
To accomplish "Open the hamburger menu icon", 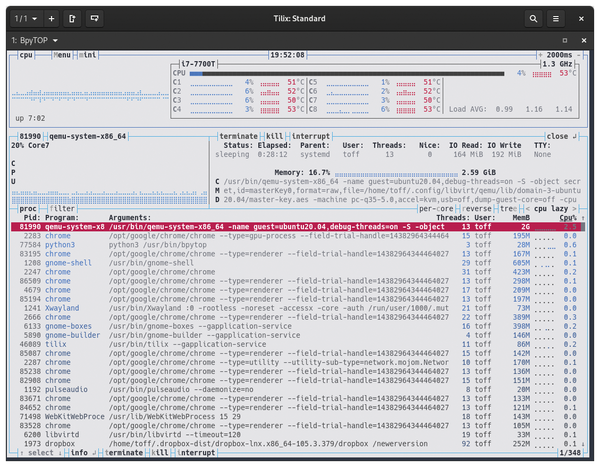I will point(556,19).
